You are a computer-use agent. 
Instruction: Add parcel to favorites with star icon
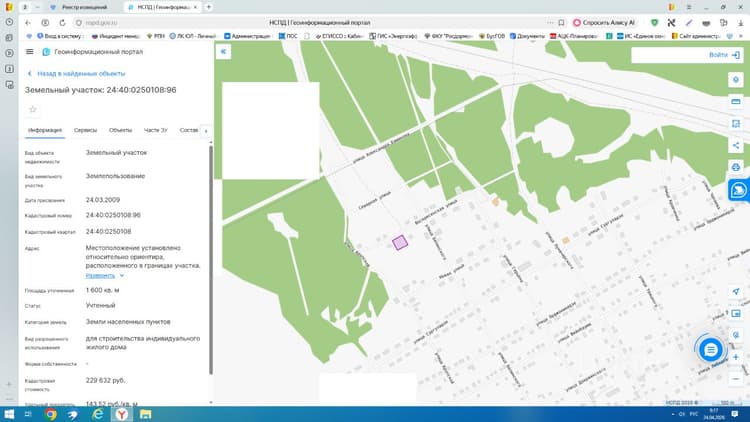click(x=33, y=110)
